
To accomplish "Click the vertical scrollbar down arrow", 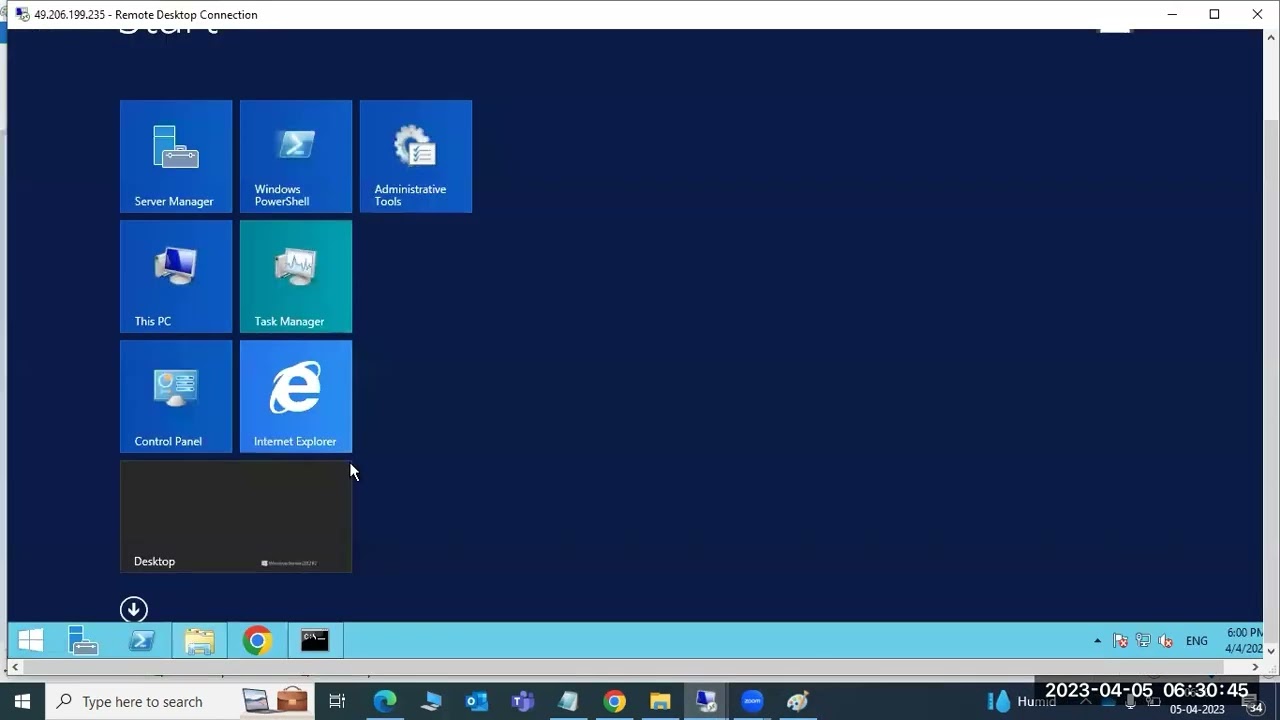I will (1271, 651).
